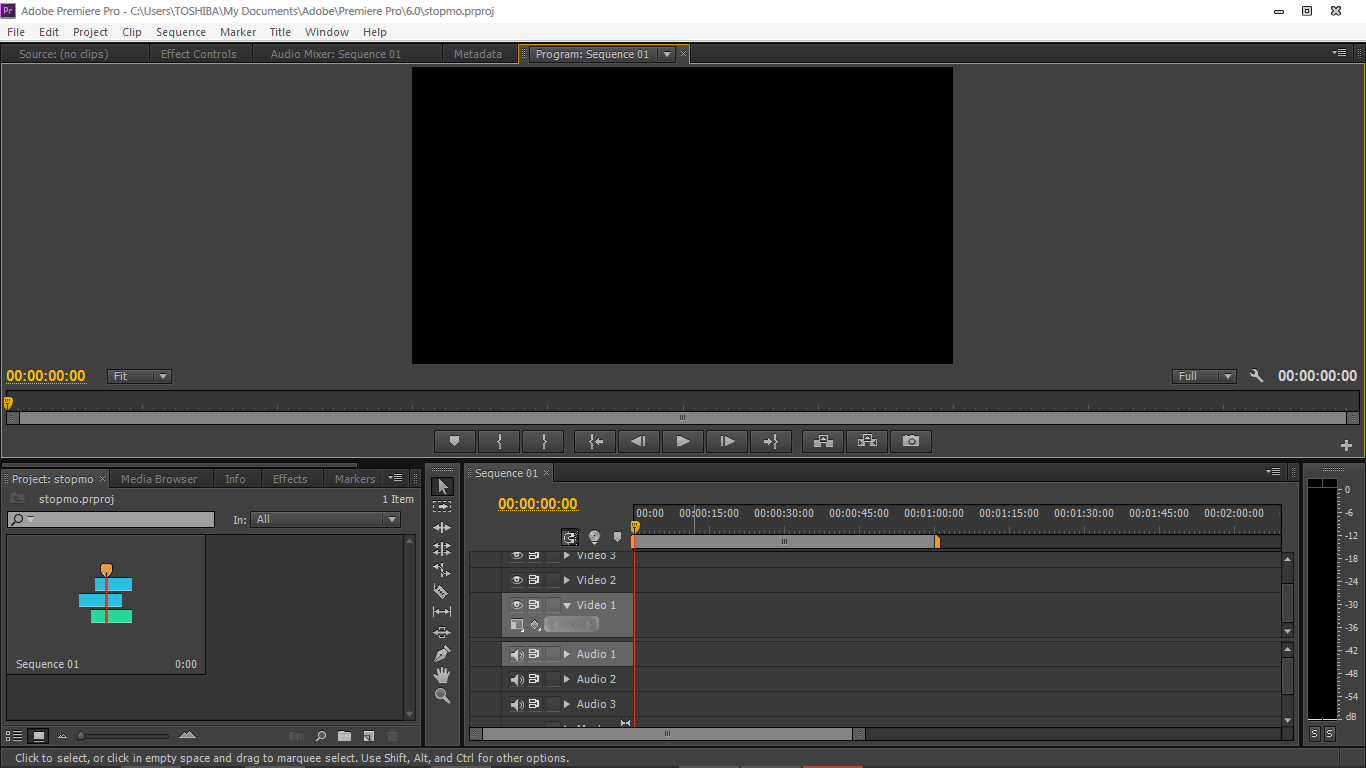This screenshot has height=768, width=1366.
Task: Collapse the Video 1 track
Action: coord(567,605)
